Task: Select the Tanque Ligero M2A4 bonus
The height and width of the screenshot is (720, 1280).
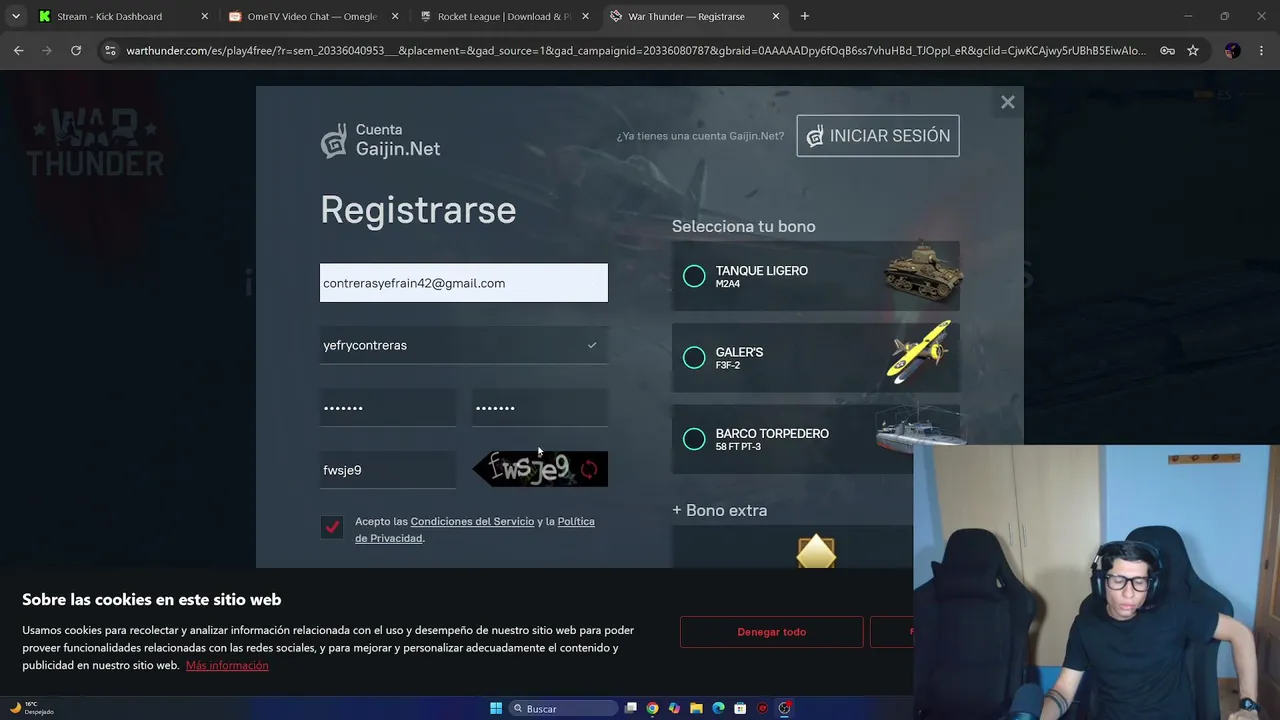Action: (816, 276)
